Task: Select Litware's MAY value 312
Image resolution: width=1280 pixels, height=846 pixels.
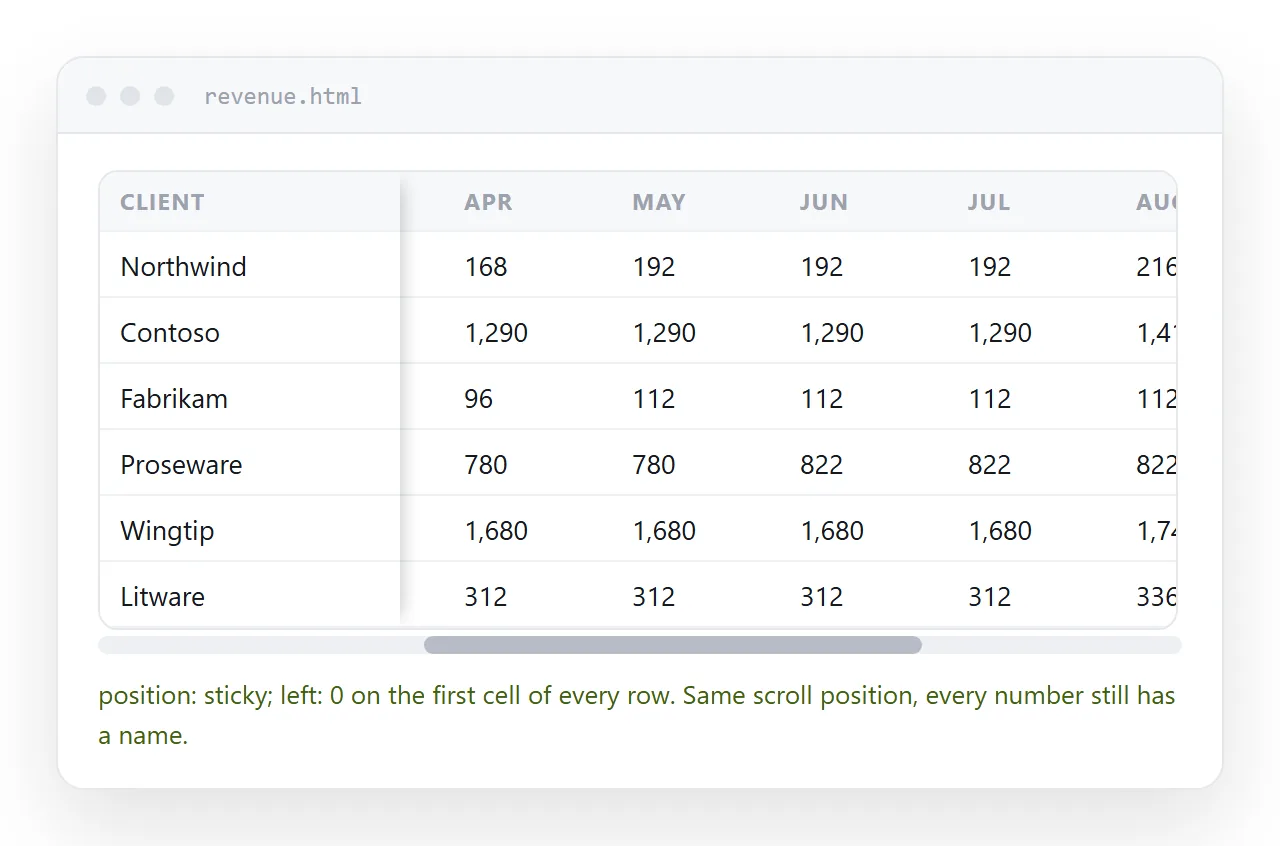Action: pyautogui.click(x=654, y=597)
